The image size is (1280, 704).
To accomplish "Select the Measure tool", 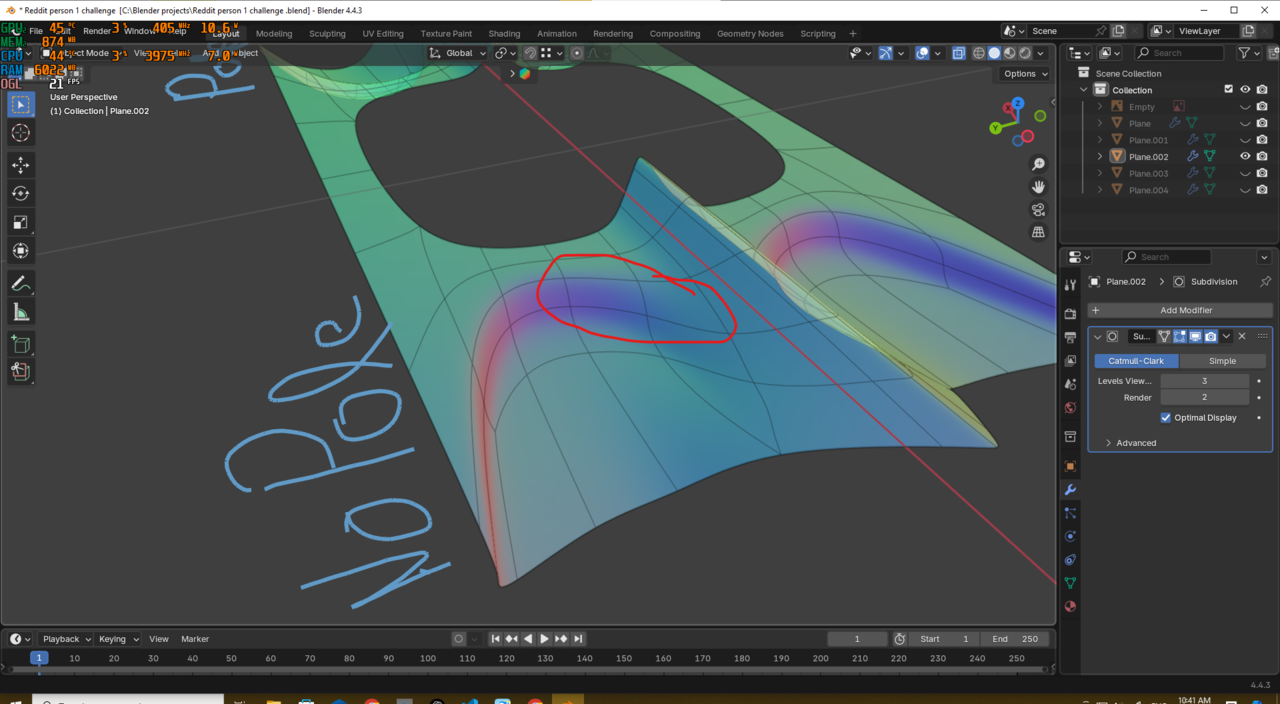I will coord(20,313).
